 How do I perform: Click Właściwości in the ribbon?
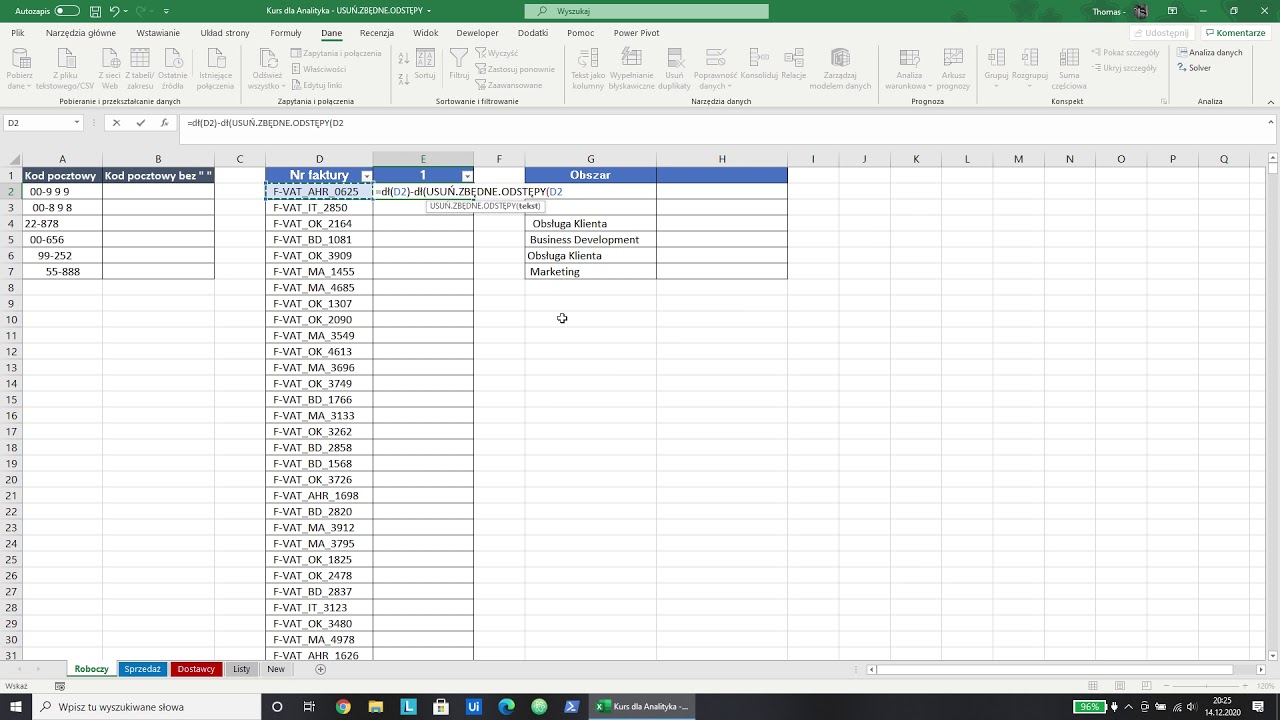tap(319, 69)
